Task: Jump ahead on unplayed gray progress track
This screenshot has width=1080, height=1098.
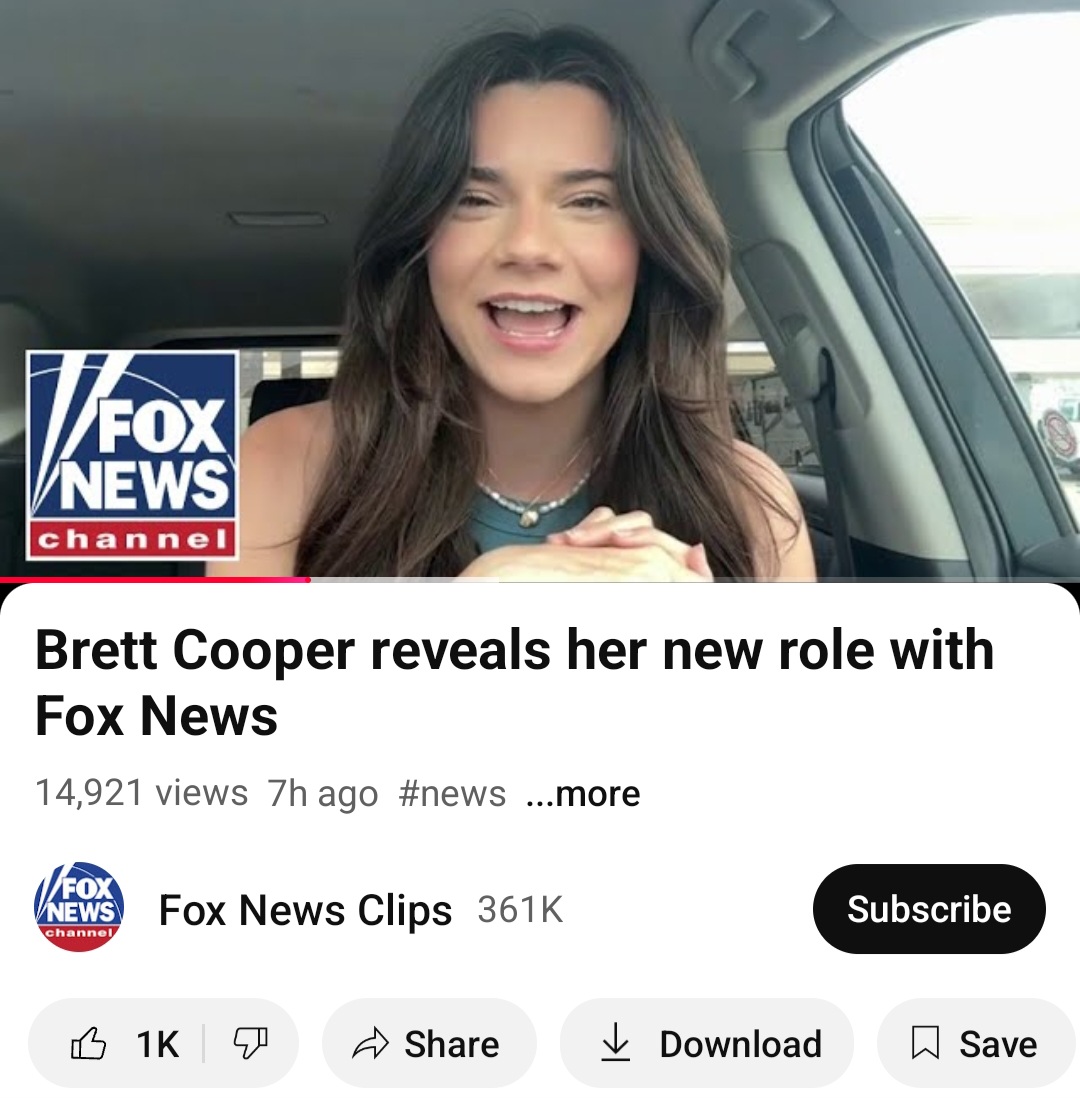Action: click(695, 580)
